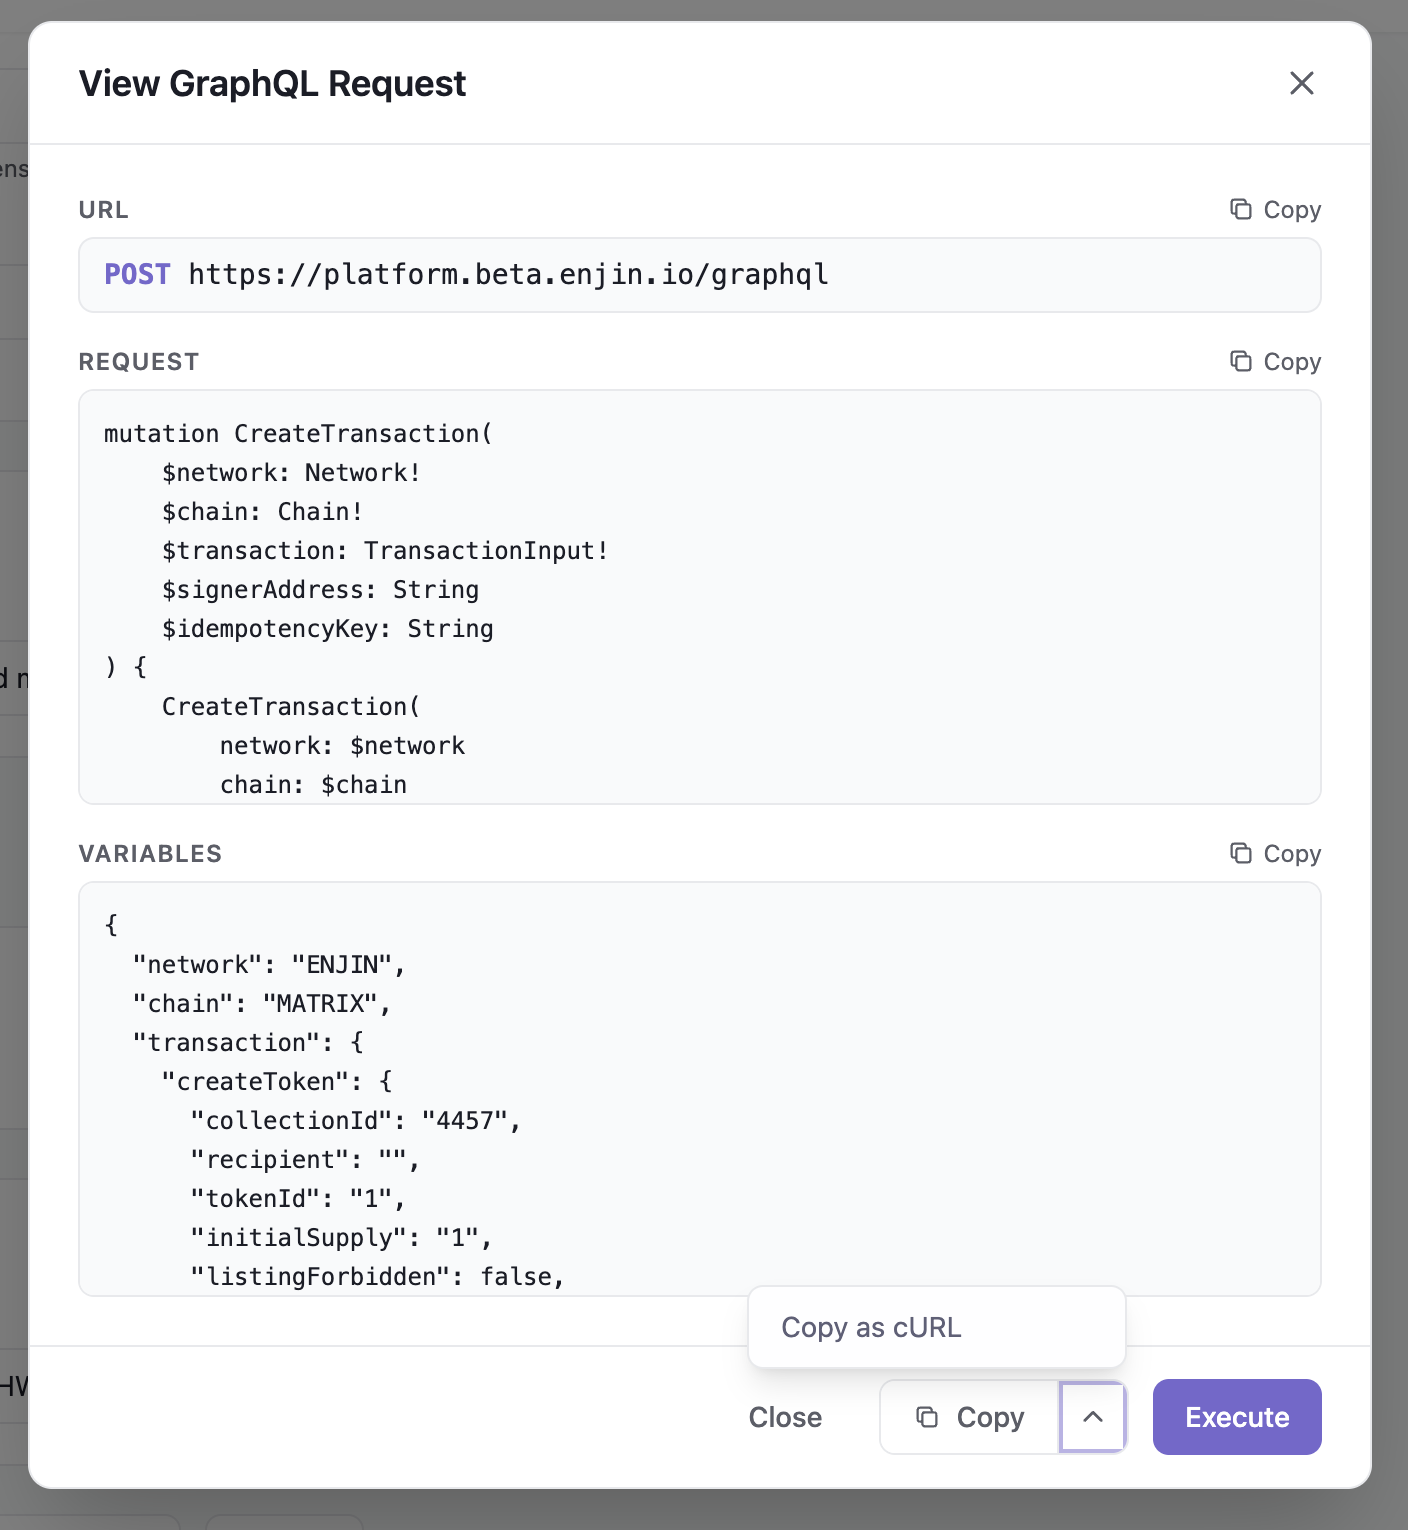Click the "network": "ENJIN" variable line
Screen dimensions: 1408x1530
coord(269,965)
